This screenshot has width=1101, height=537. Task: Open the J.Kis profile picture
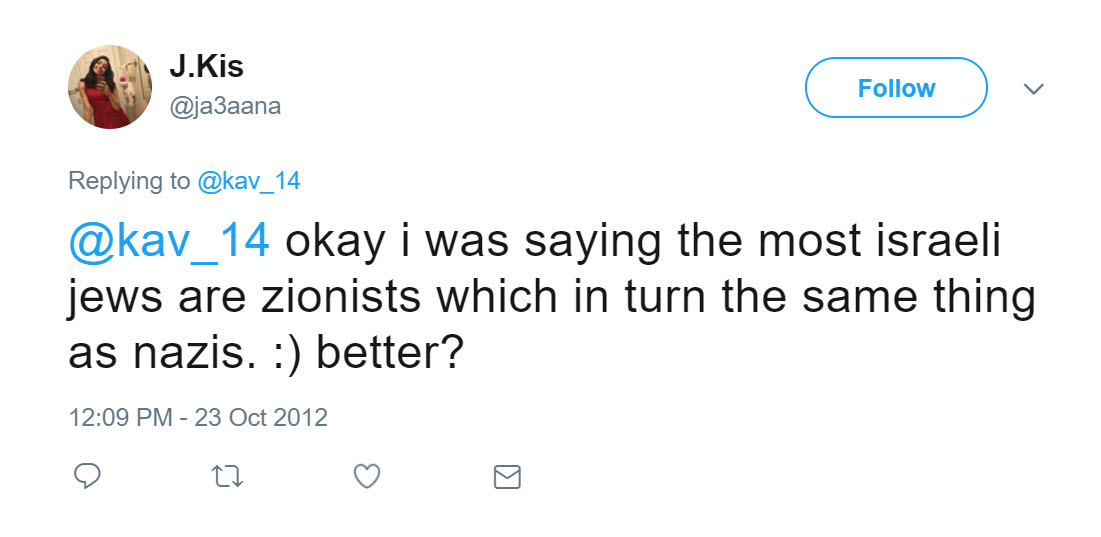tap(110, 87)
